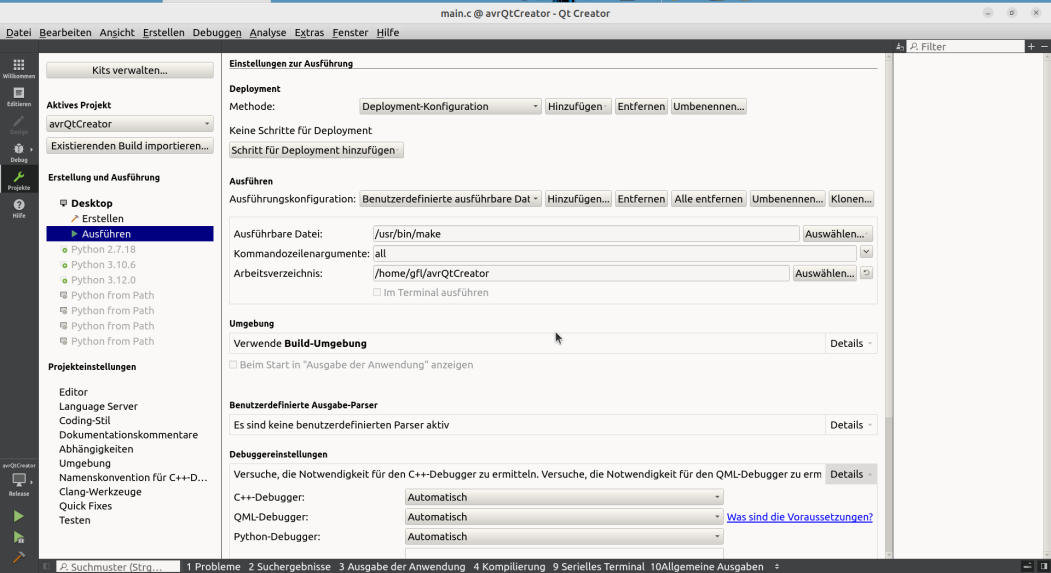The image size is (1051, 573).
Task: Focus Ausführbare Datei input field
Action: (x=586, y=234)
